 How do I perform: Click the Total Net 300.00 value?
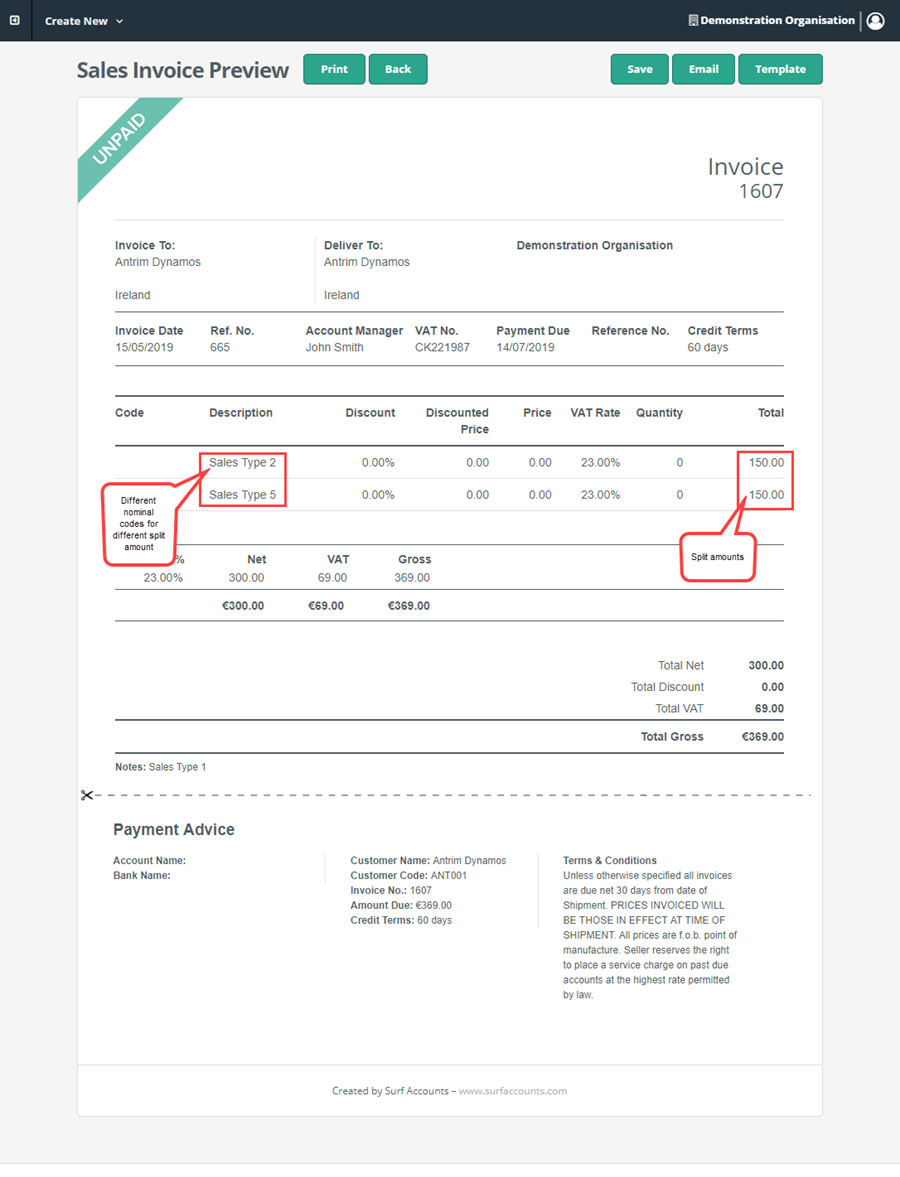[766, 666]
